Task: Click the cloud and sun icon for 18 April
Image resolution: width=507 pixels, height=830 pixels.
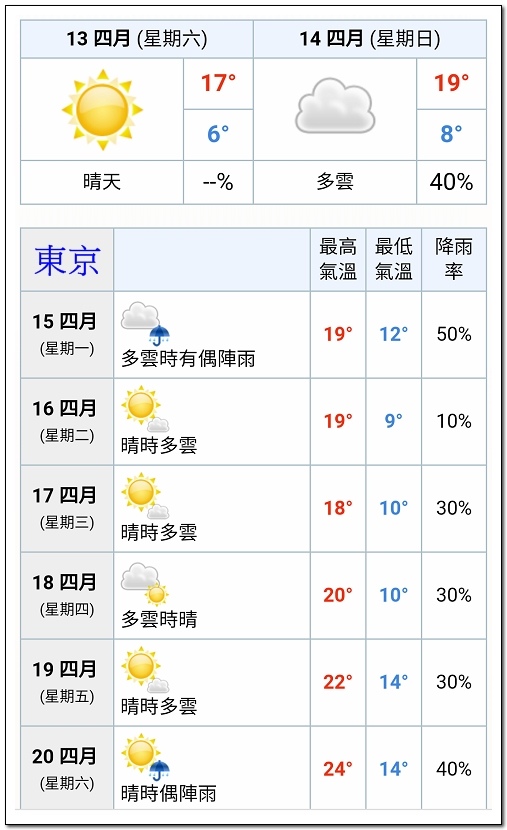Action: coord(144,583)
